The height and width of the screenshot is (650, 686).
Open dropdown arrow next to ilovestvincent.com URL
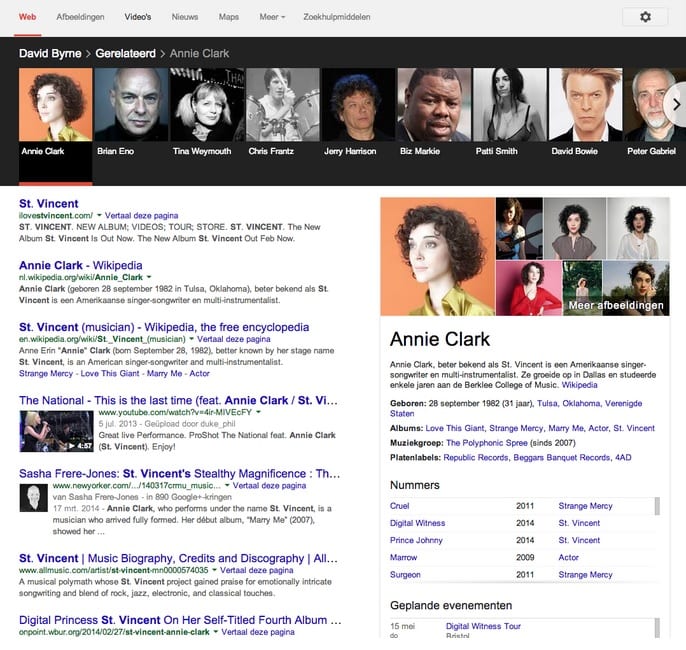(x=99, y=215)
